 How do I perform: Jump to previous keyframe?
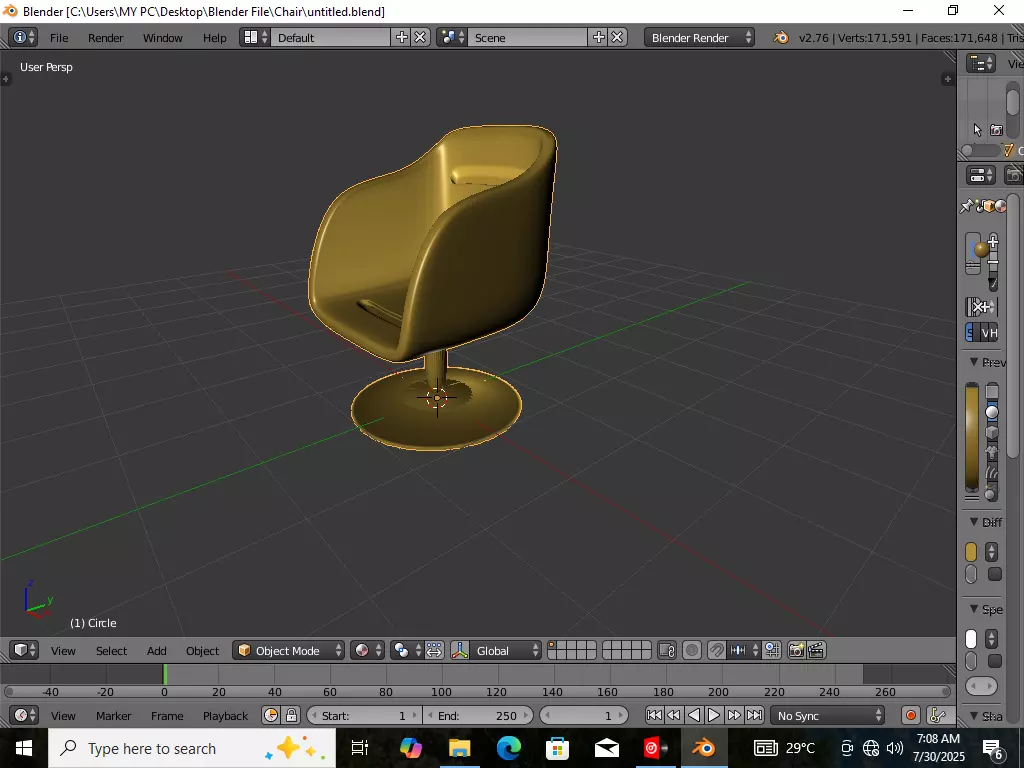tap(673, 716)
